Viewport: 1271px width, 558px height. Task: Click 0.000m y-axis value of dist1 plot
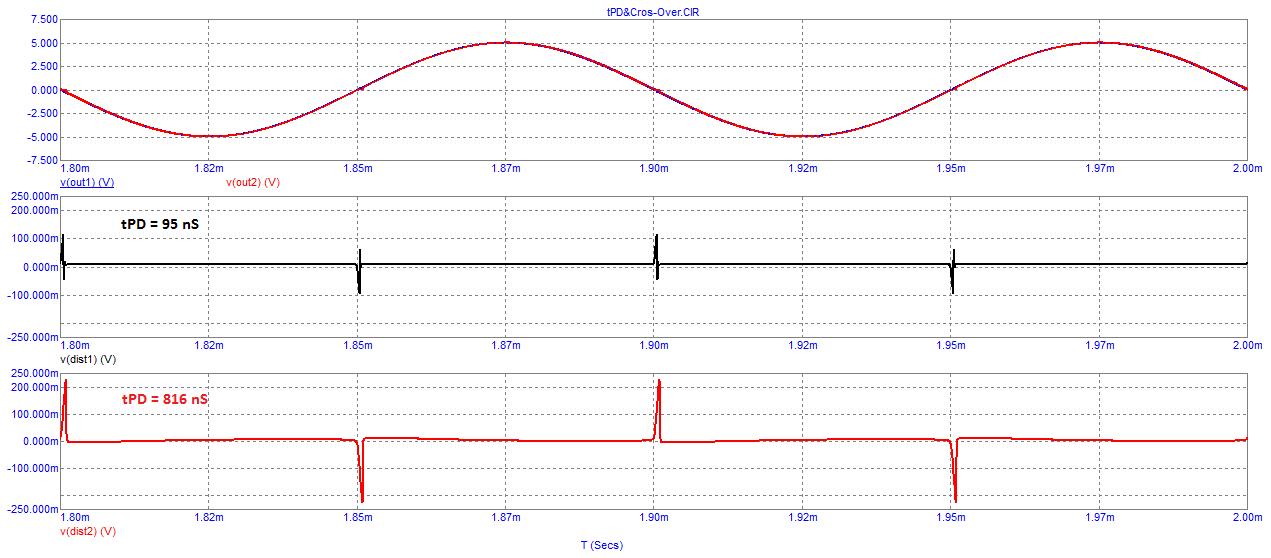point(39,267)
